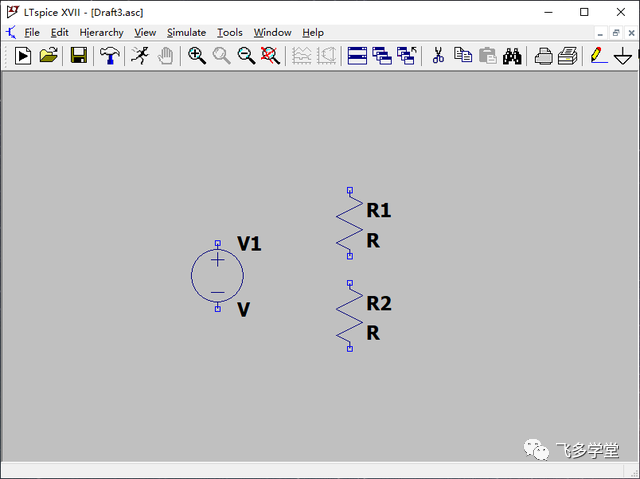Click the value R under R1
This screenshot has height=479, width=640.
click(373, 241)
